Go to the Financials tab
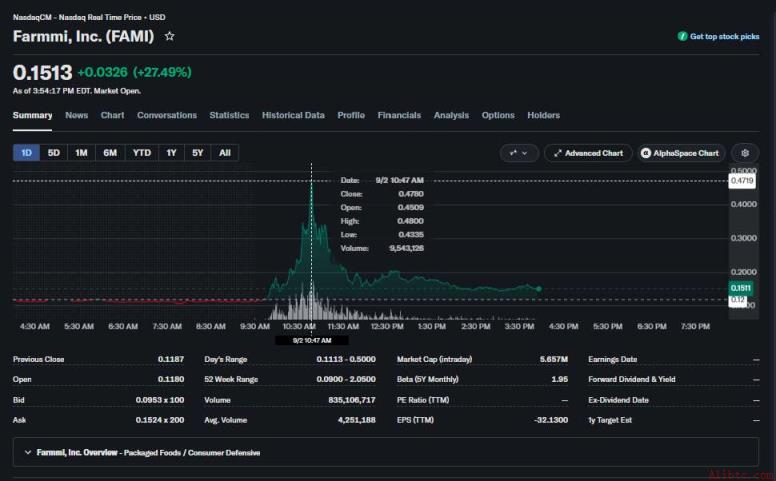The height and width of the screenshot is (481, 776). 399,115
